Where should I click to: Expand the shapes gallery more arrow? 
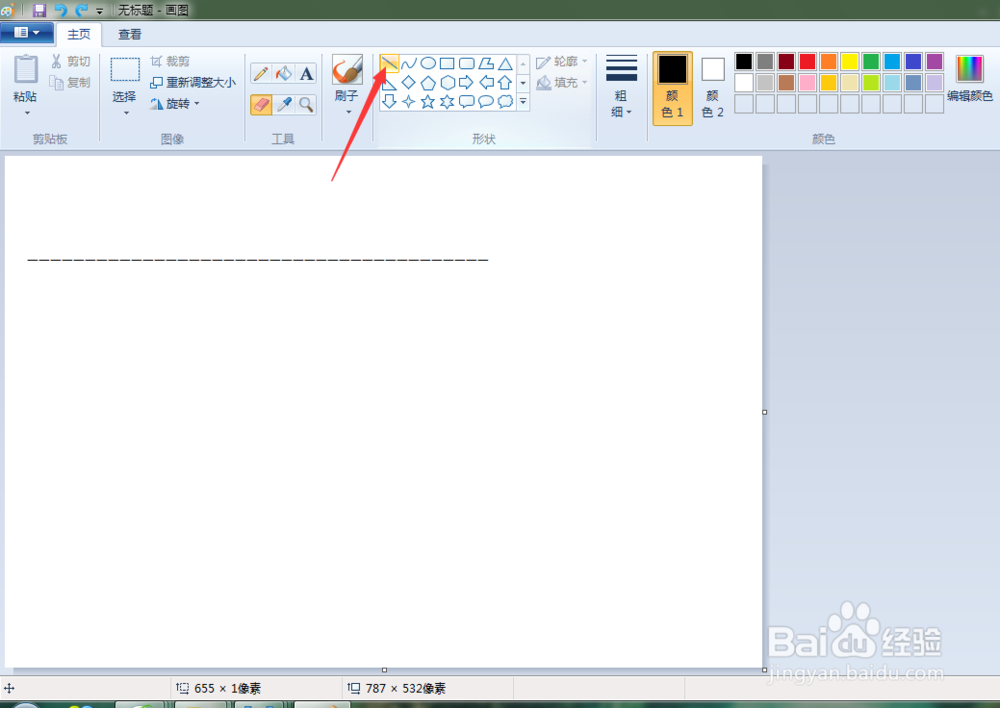pyautogui.click(x=523, y=101)
